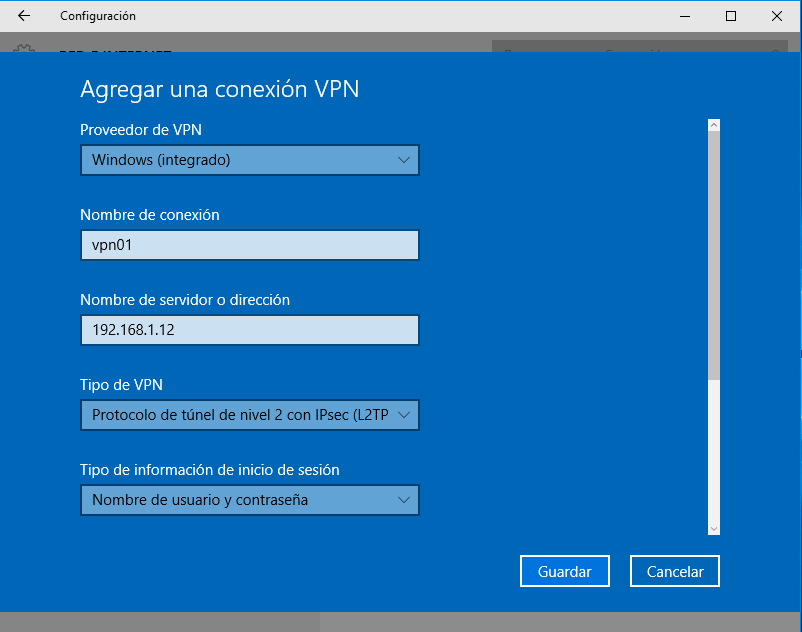This screenshot has width=802, height=632.
Task: Click the Nombre de servidor o dirección label
Action: (184, 300)
